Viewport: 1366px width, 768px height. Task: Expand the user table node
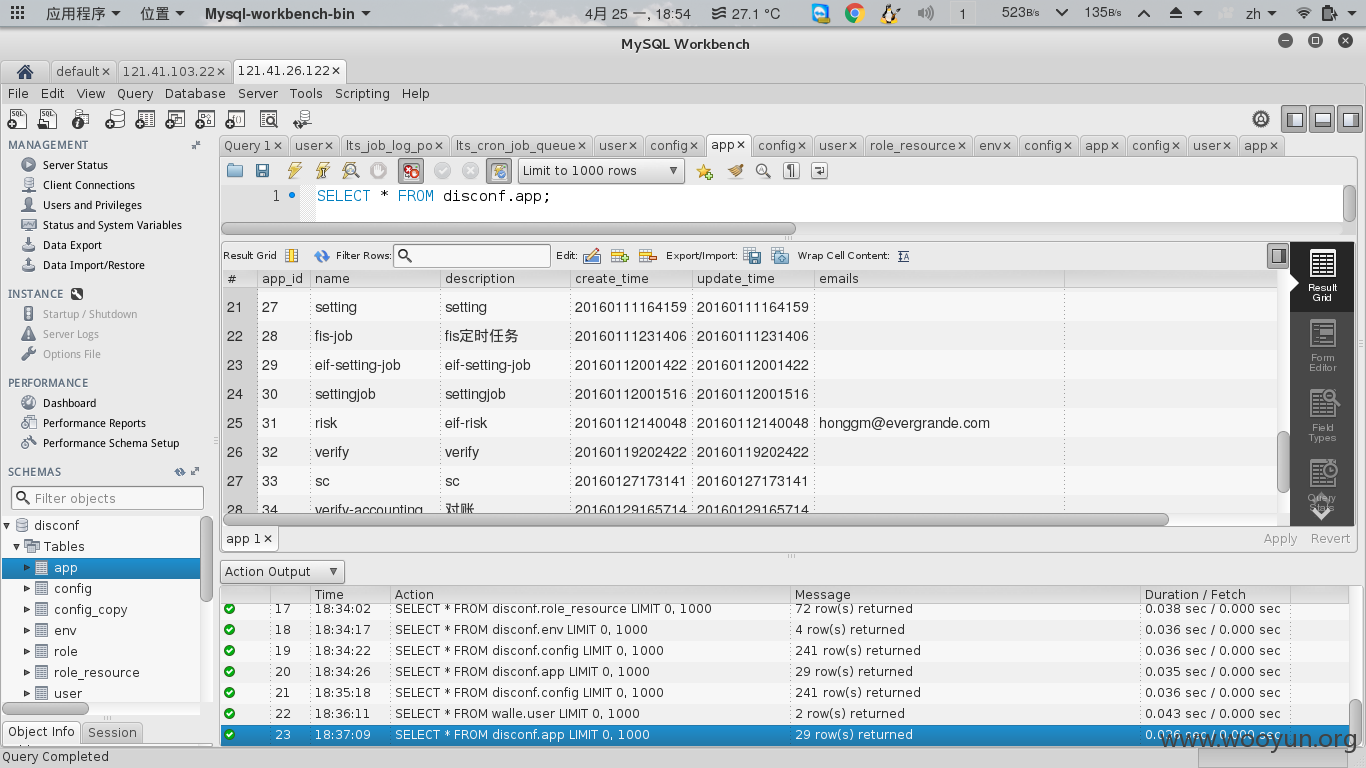point(28,693)
